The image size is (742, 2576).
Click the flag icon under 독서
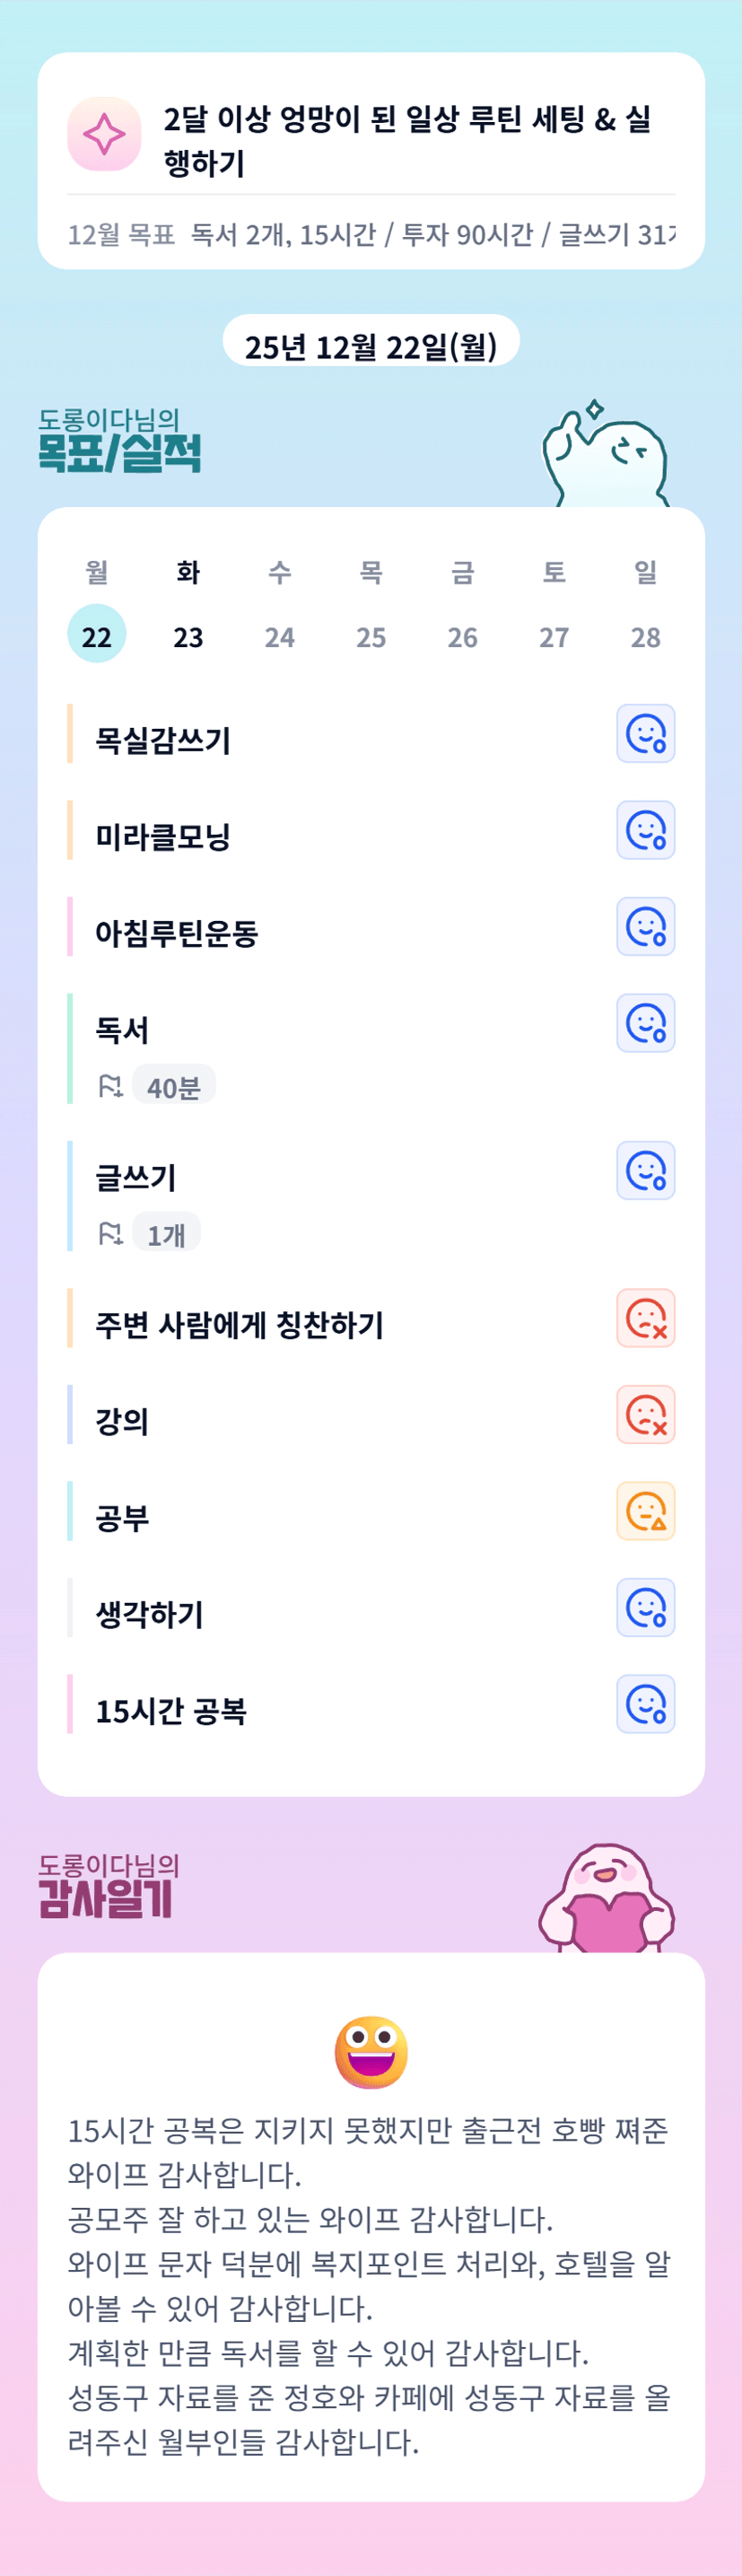coord(110,1086)
